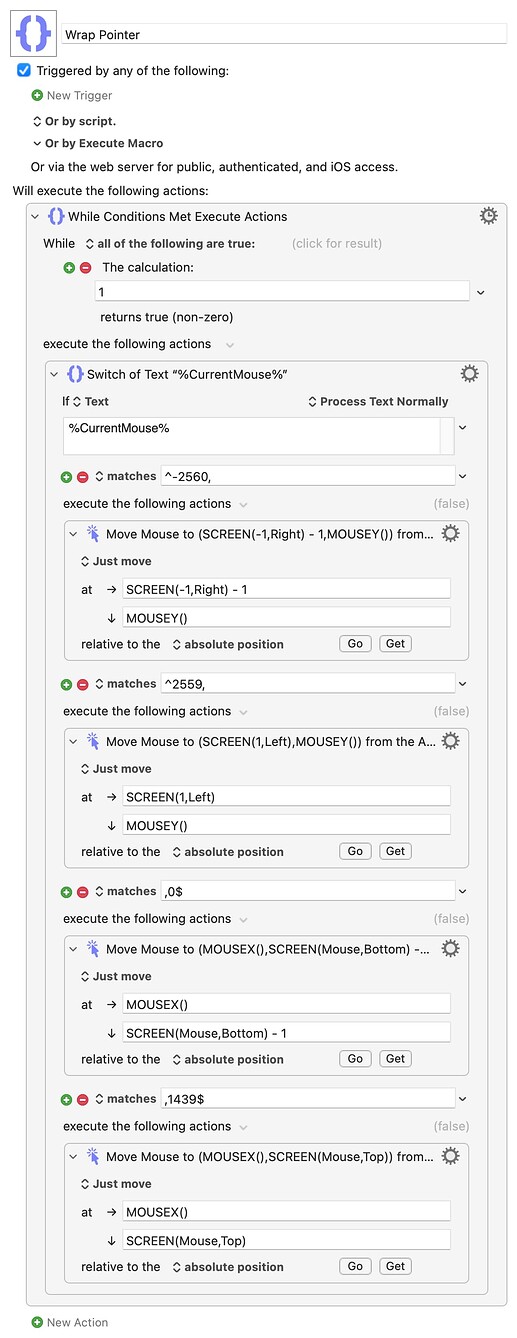Open gear menu of SCREEN(1,Left) Move Mouse action
The height and width of the screenshot is (1338, 517).
pos(450,741)
